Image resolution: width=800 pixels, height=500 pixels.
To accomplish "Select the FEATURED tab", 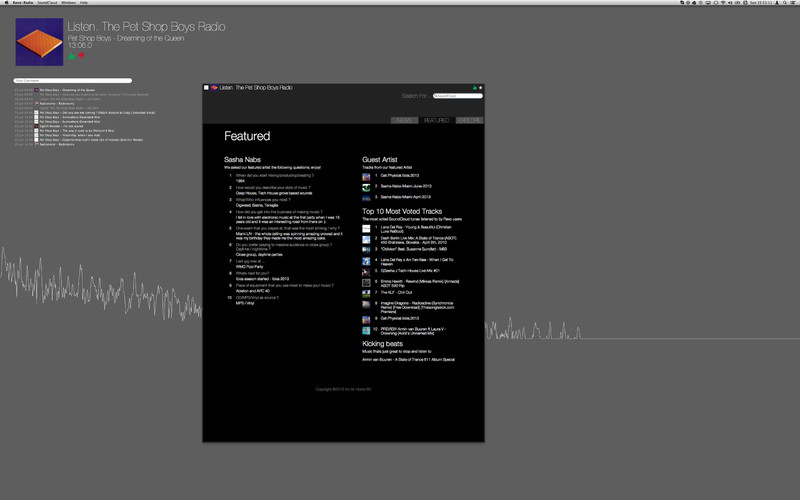I will 436,120.
